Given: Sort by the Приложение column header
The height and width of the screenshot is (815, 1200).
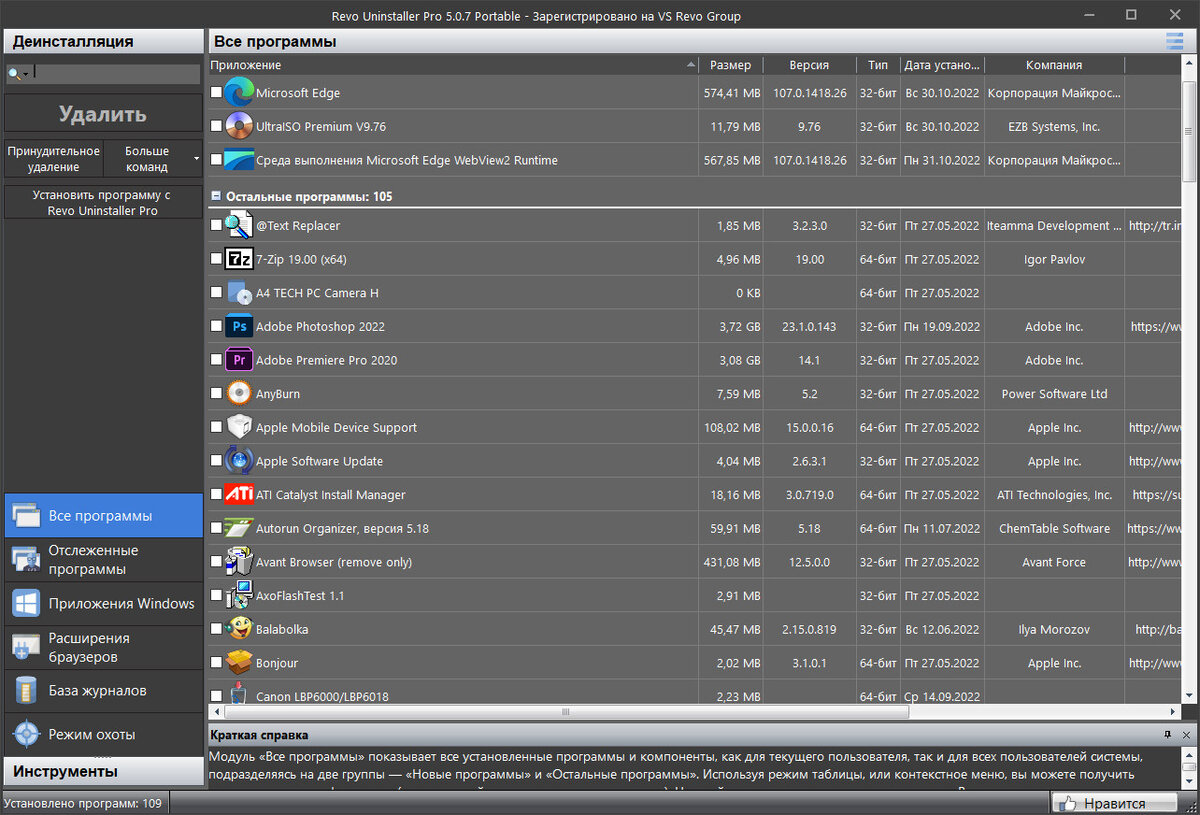Looking at the screenshot, I should [x=454, y=65].
